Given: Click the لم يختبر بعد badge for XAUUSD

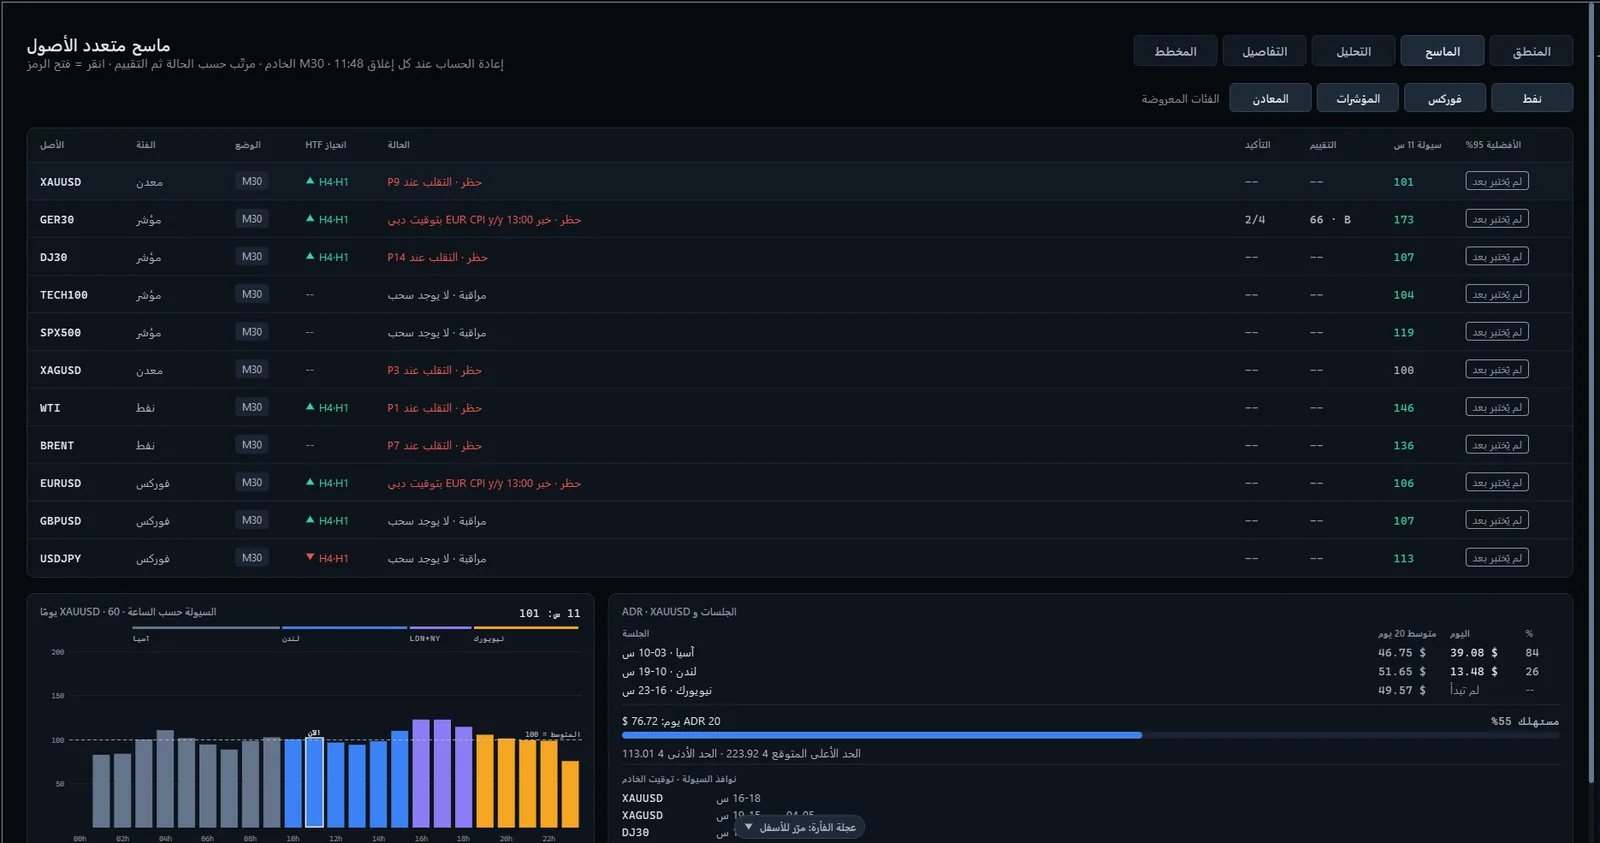Looking at the screenshot, I should 1497,181.
